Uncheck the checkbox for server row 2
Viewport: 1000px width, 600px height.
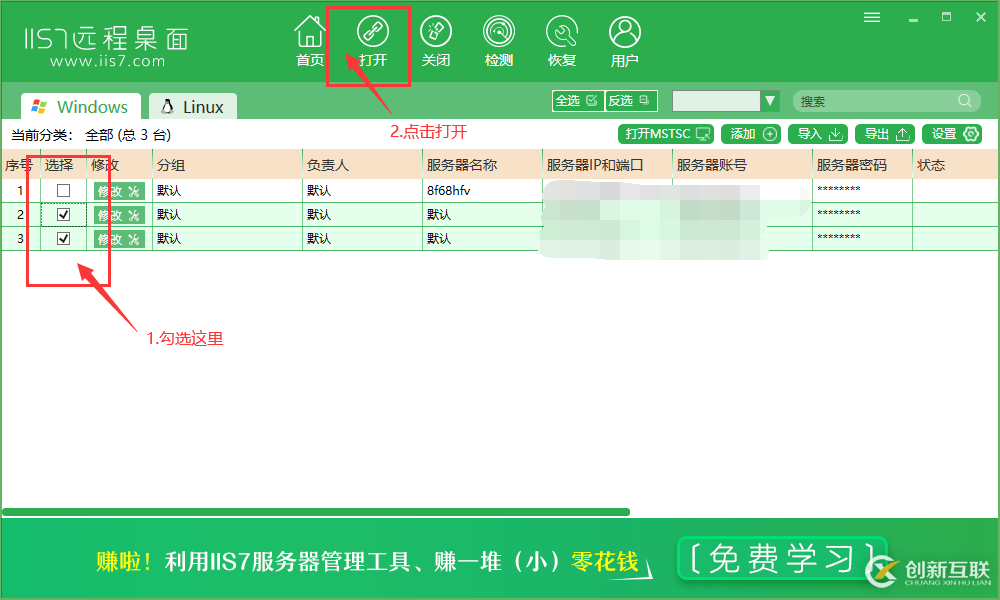pos(63,214)
